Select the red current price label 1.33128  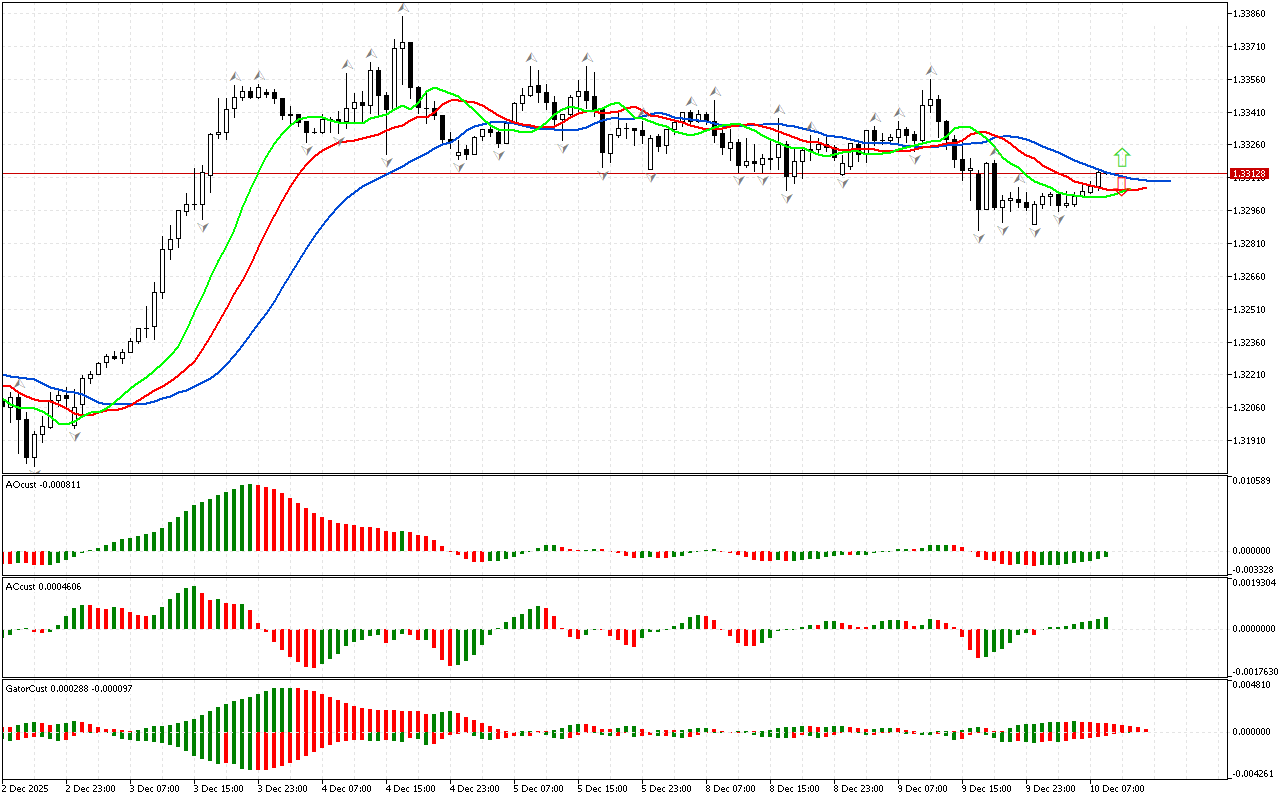(x=1250, y=174)
